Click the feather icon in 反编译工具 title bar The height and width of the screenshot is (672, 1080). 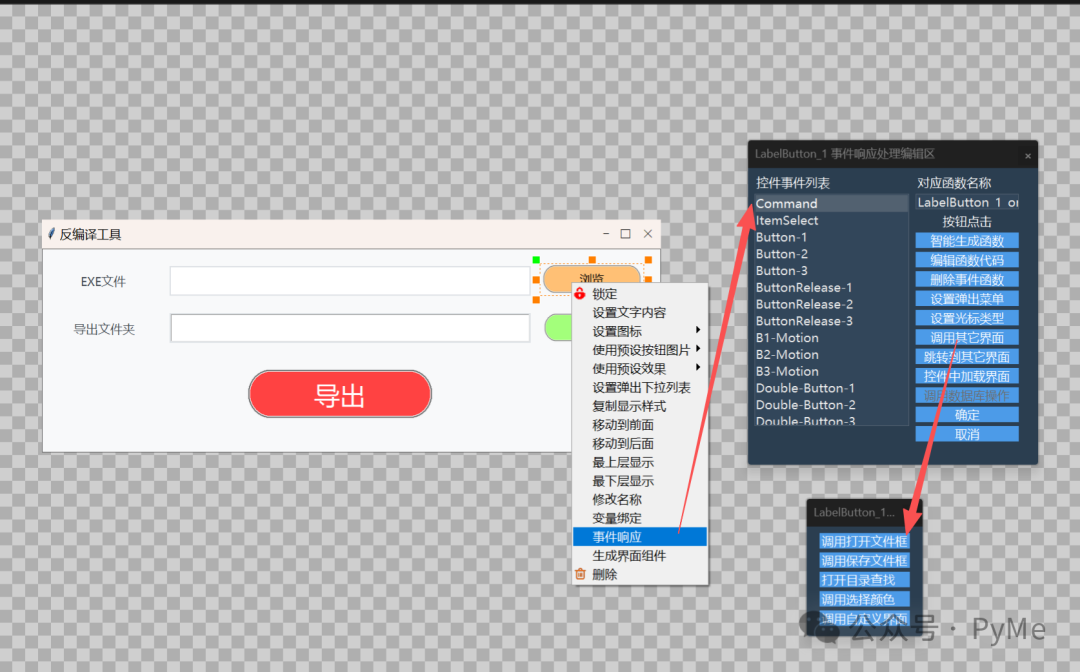coord(51,234)
